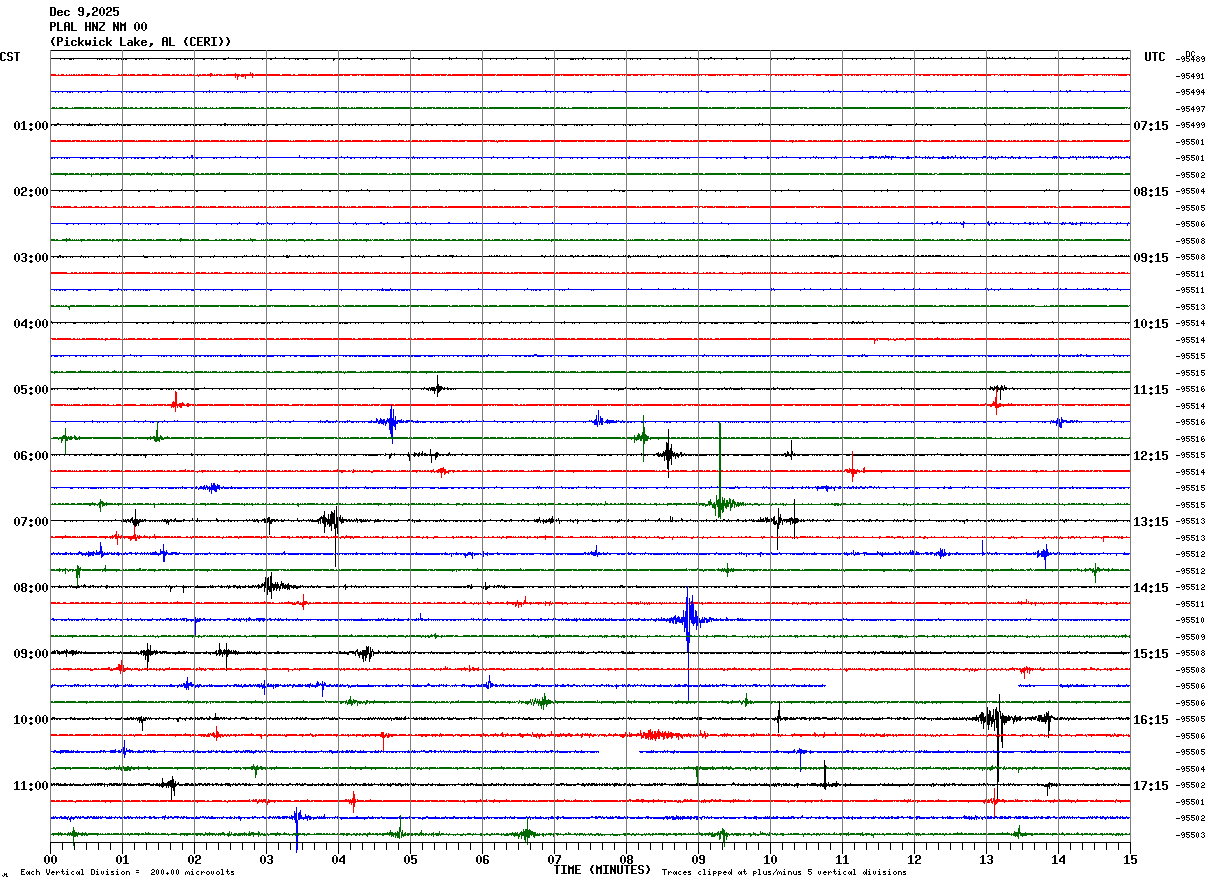Image resolution: width=1210 pixels, height=886 pixels.
Task: Click the DC offset value -95497
Action: [x=1191, y=109]
